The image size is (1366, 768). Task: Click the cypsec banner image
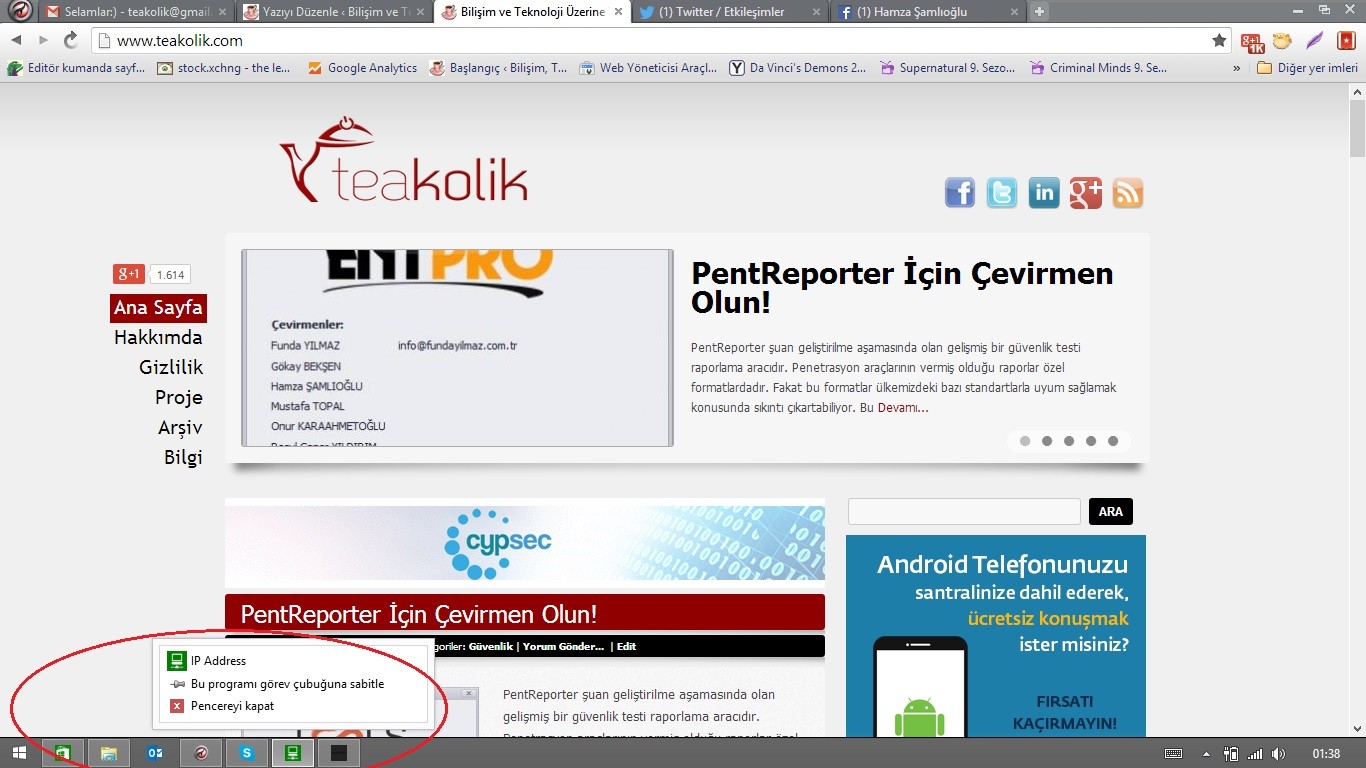(525, 543)
